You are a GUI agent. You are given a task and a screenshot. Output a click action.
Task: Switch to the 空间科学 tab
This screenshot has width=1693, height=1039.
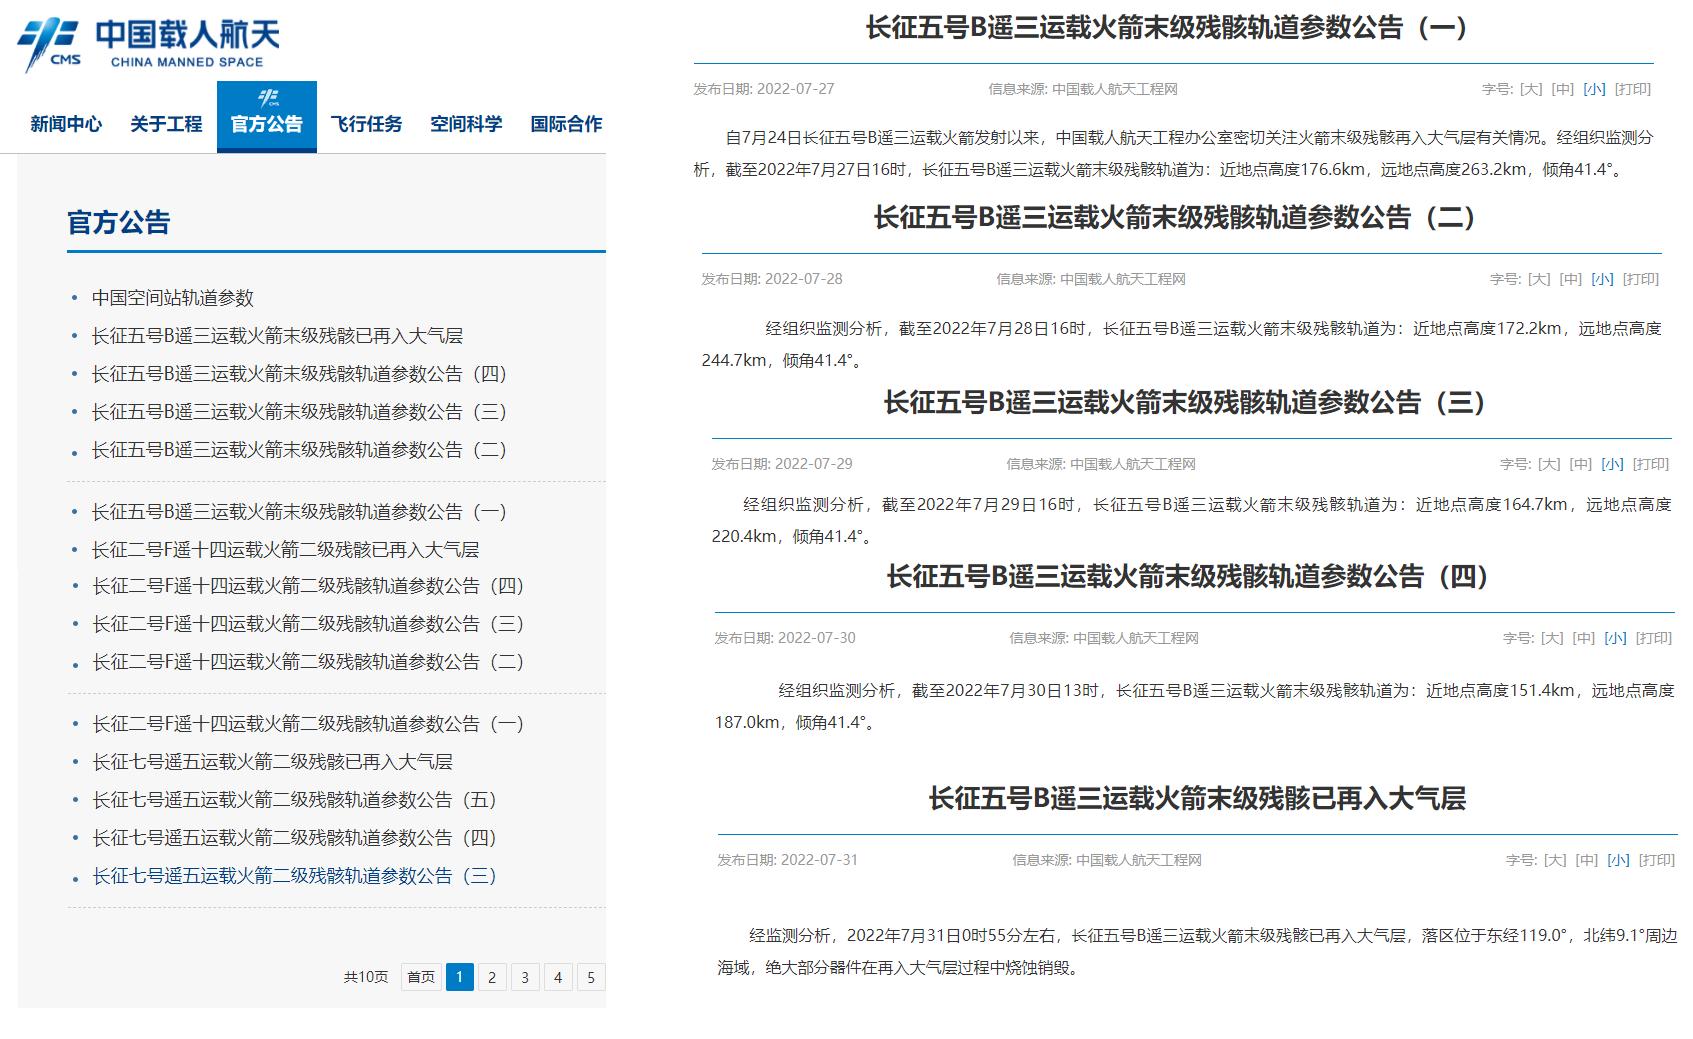coord(466,124)
